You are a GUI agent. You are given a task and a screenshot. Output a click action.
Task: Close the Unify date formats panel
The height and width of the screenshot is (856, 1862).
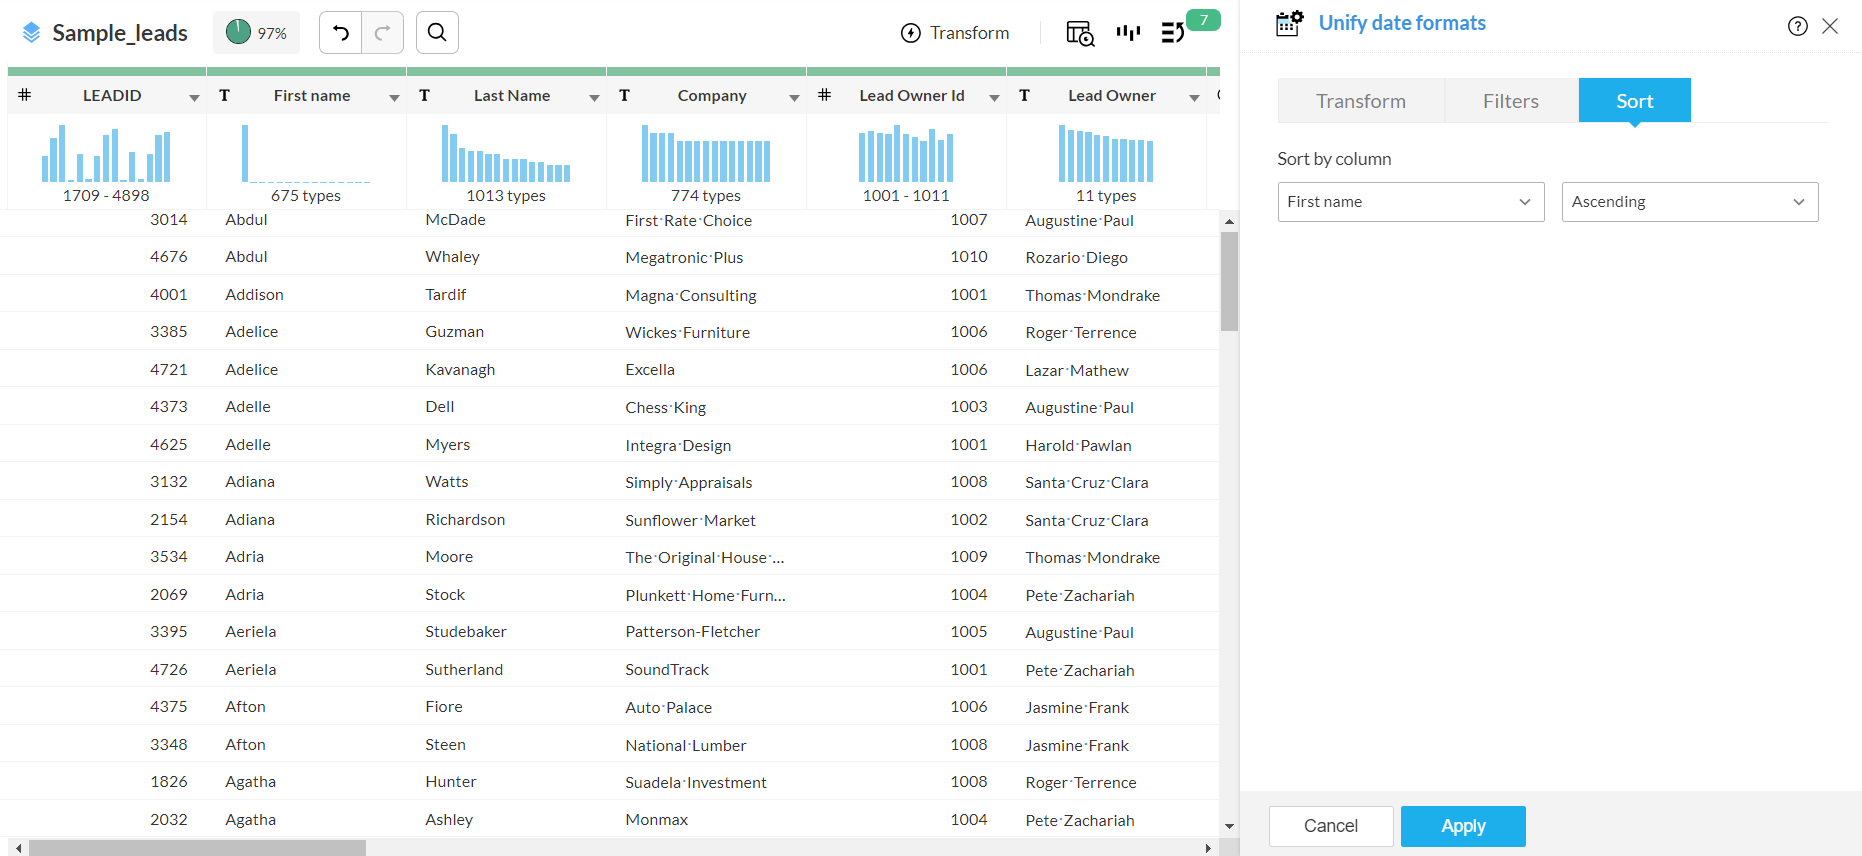point(1830,26)
